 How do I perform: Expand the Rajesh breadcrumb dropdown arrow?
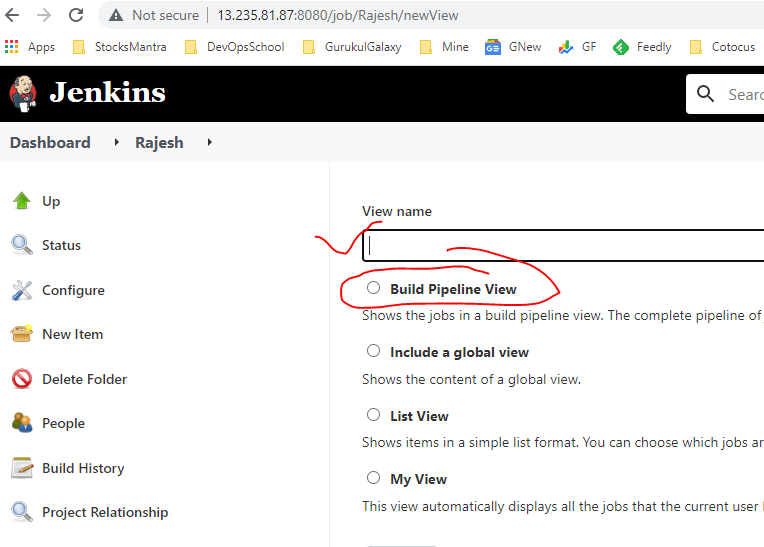(x=209, y=143)
